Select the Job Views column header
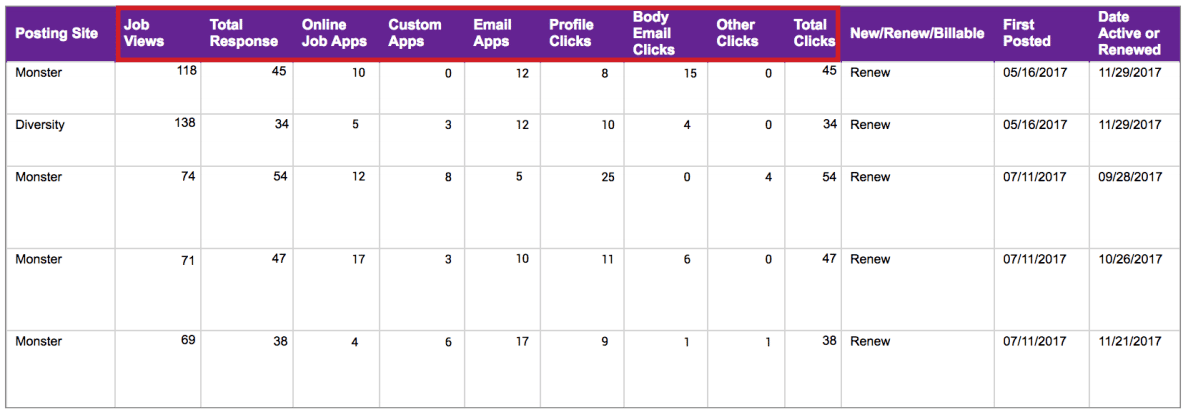The height and width of the screenshot is (414, 1189). click(x=144, y=33)
